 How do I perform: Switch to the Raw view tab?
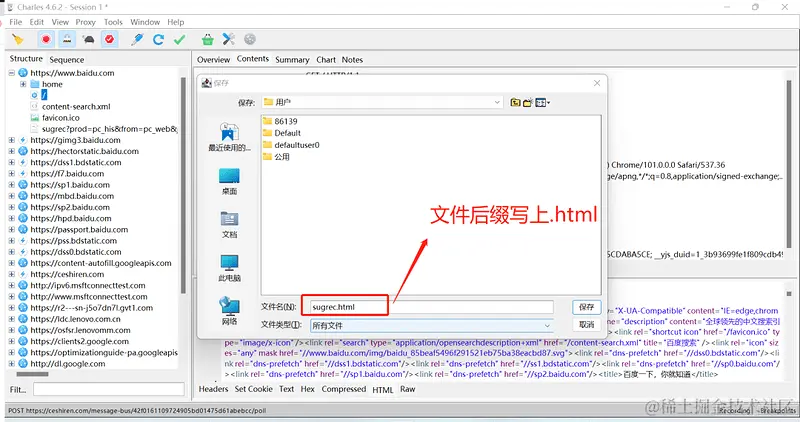click(x=407, y=389)
